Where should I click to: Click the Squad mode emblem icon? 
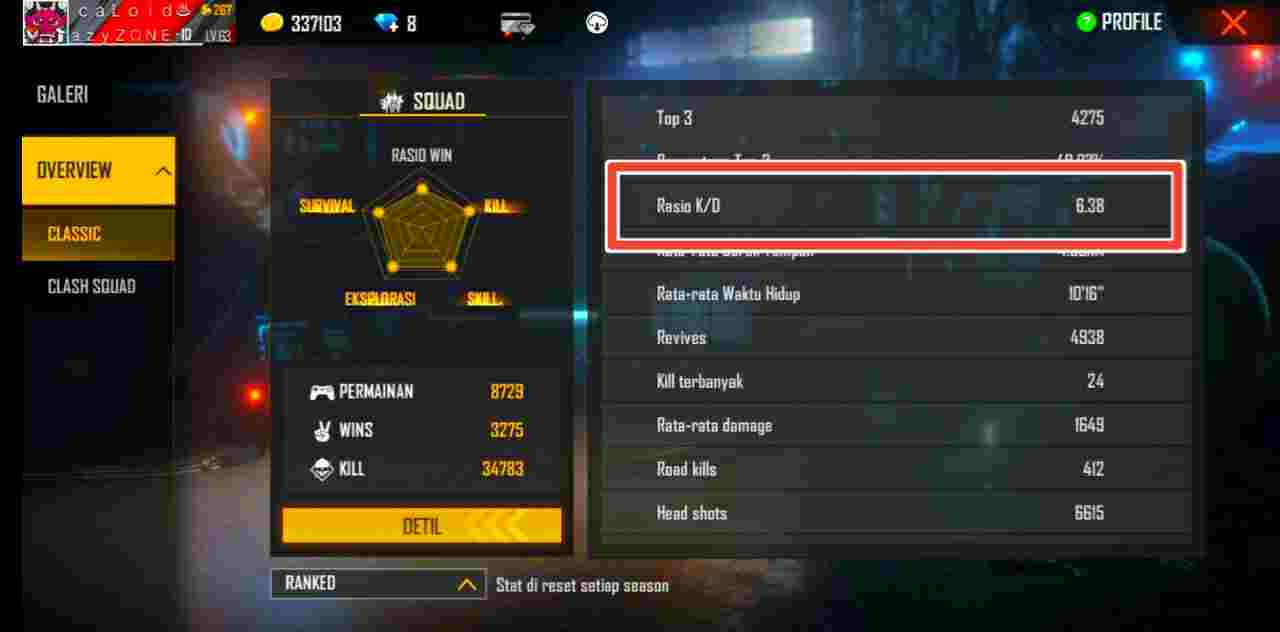point(392,101)
